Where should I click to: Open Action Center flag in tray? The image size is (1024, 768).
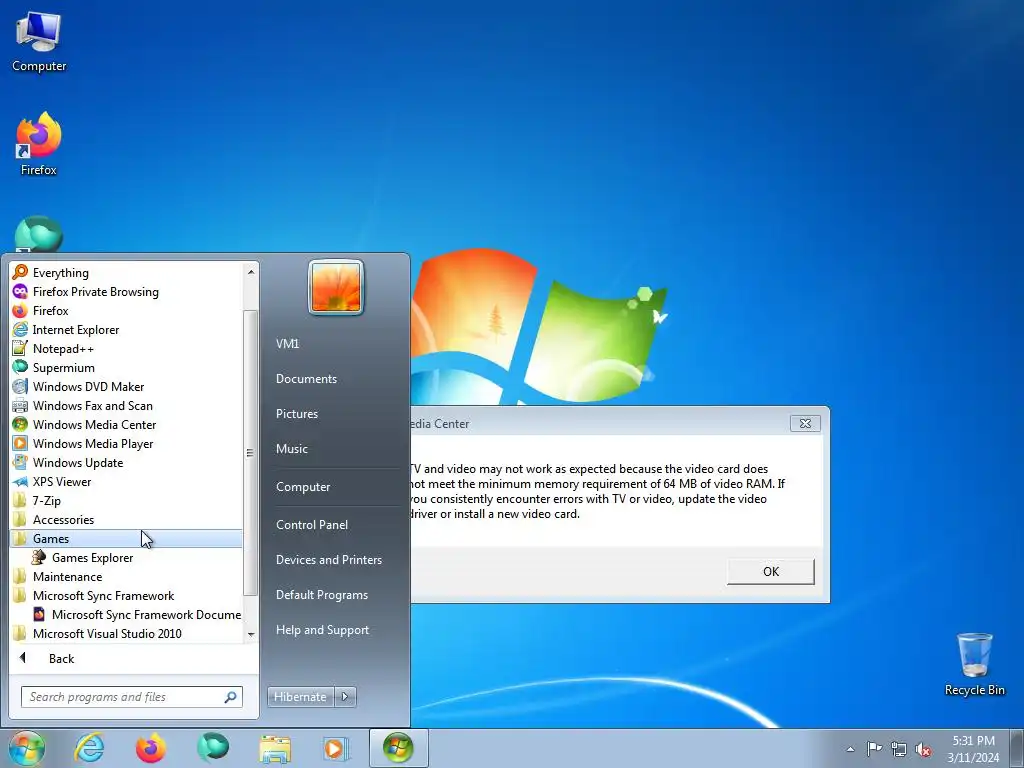[874, 748]
